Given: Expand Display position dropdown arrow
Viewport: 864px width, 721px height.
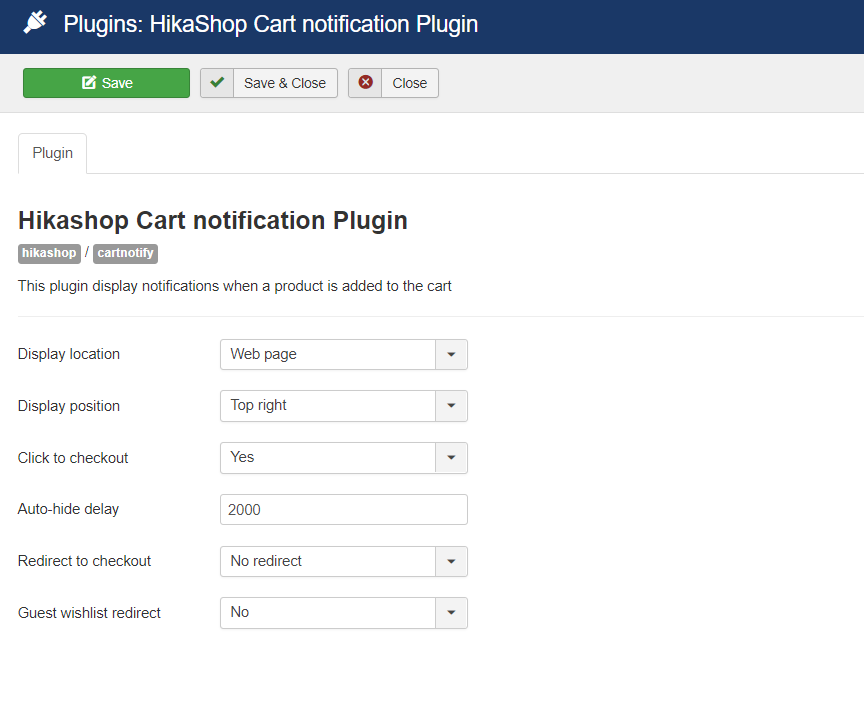Looking at the screenshot, I should tap(451, 406).
